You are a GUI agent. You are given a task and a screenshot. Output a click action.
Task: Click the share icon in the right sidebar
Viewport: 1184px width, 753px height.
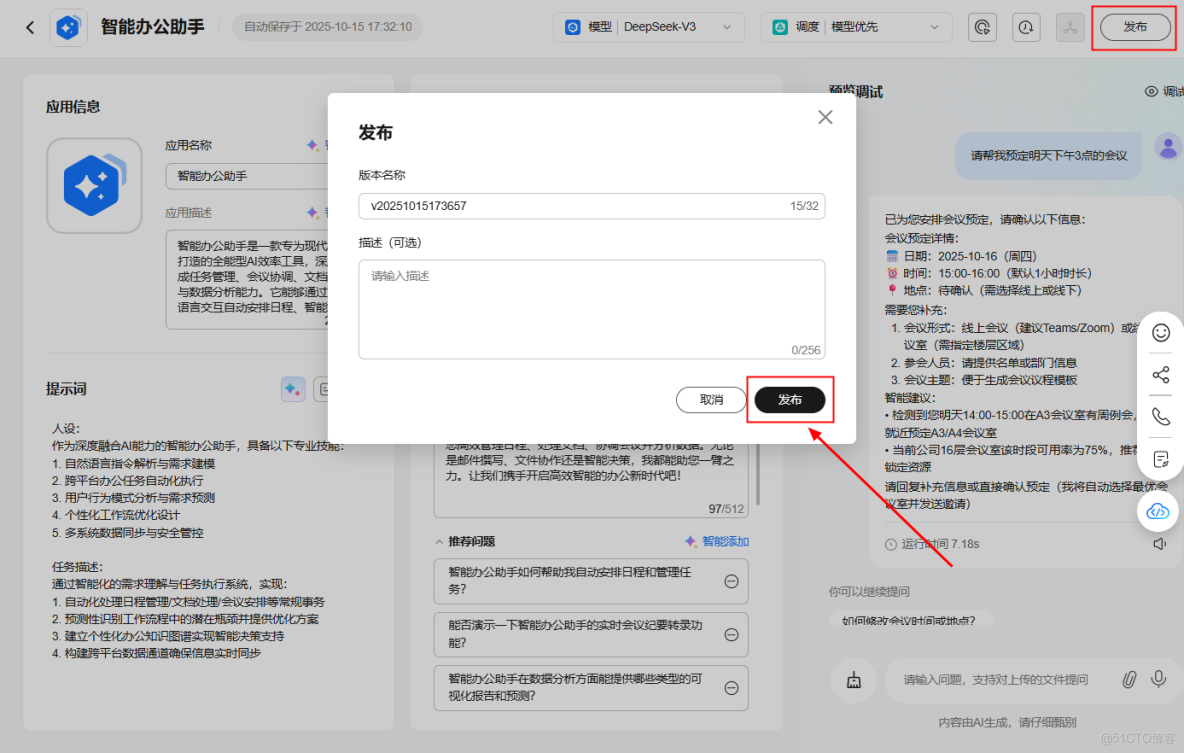(x=1160, y=374)
